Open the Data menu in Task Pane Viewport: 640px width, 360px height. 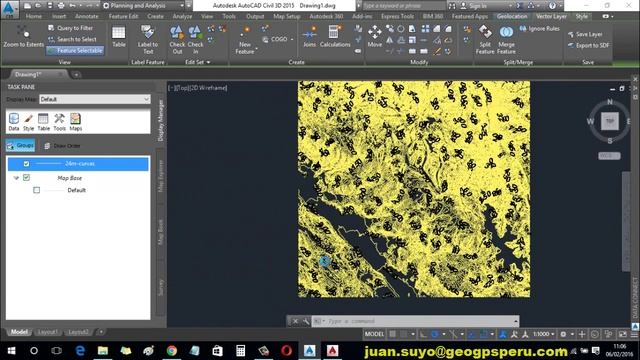(14, 122)
